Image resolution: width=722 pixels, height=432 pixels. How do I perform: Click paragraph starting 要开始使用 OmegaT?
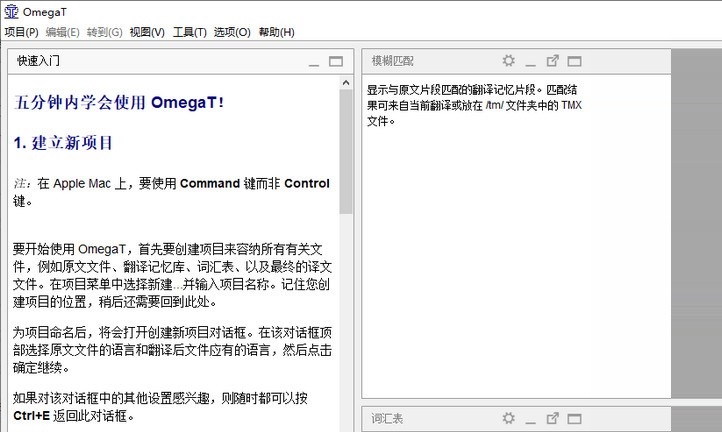click(x=172, y=275)
